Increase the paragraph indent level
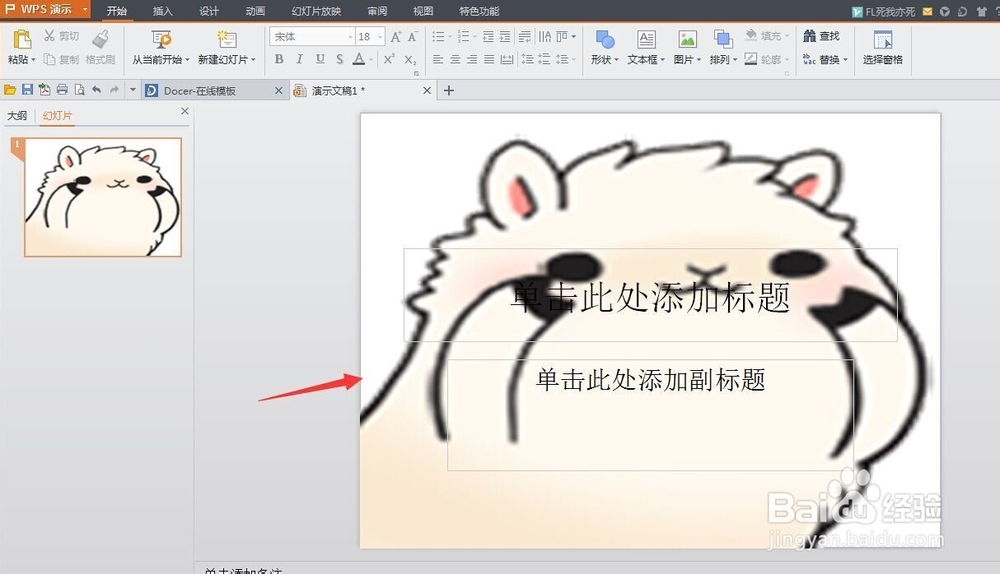The width and height of the screenshot is (1000, 574). pos(505,36)
